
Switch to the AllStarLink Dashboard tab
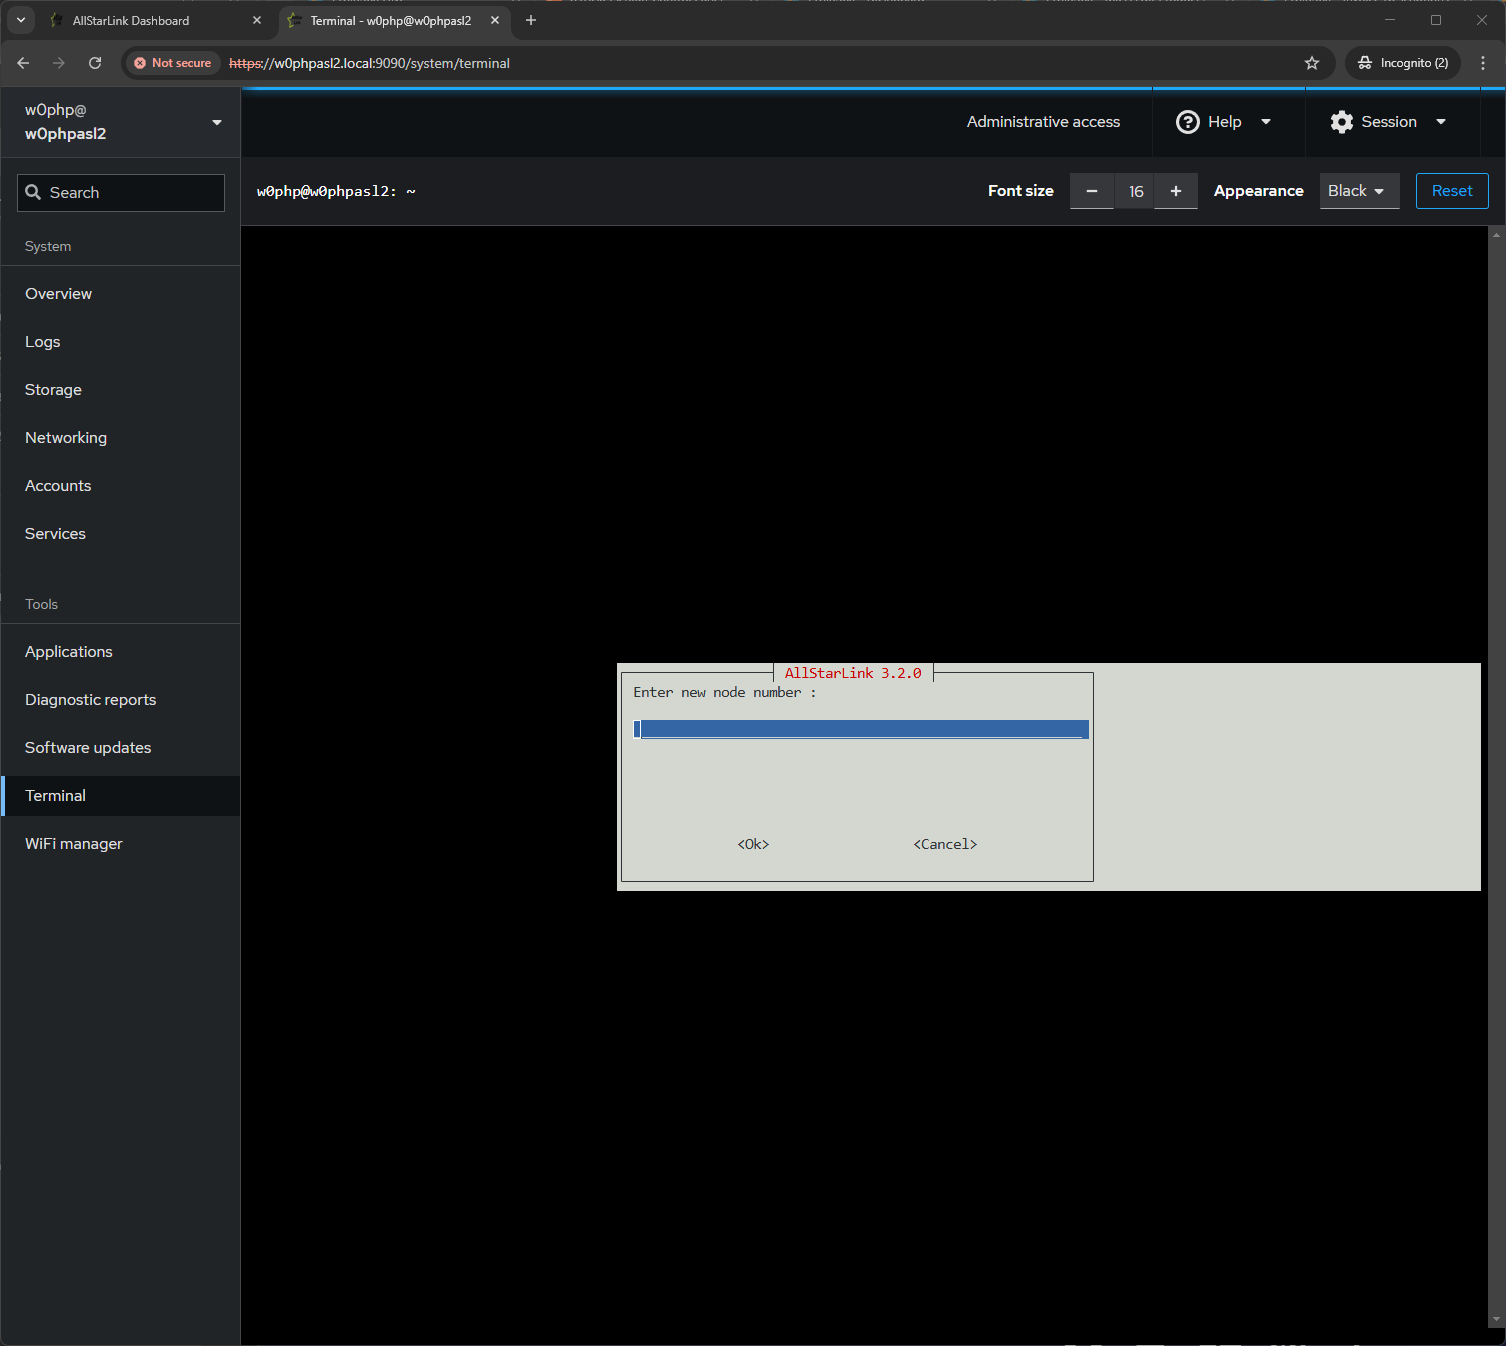[140, 20]
